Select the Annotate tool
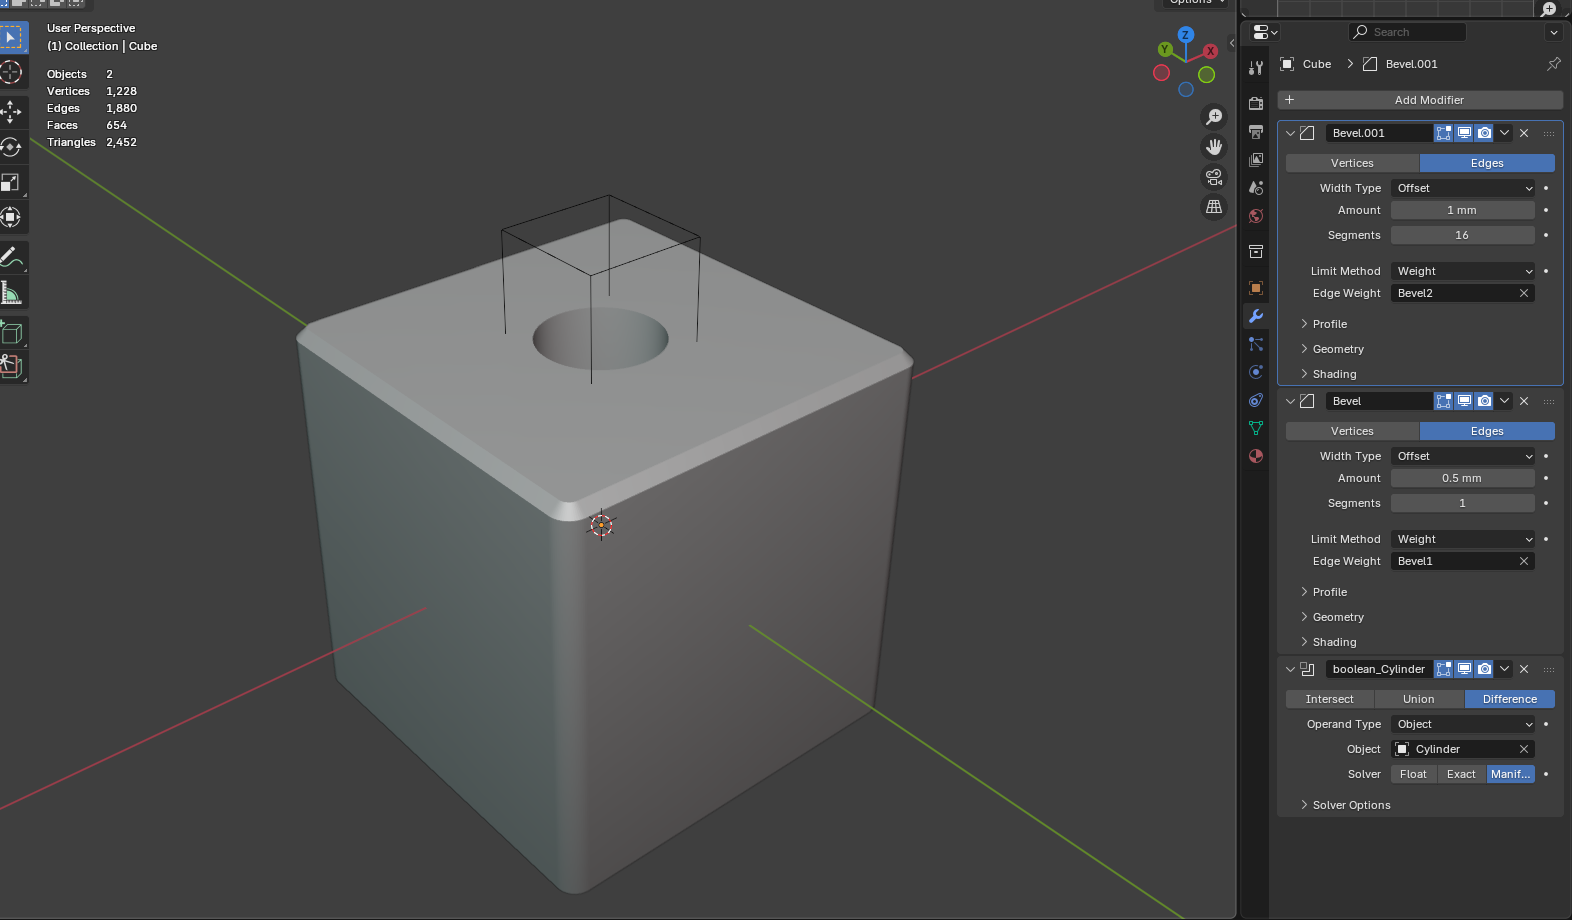The height and width of the screenshot is (920, 1572). tap(11, 258)
